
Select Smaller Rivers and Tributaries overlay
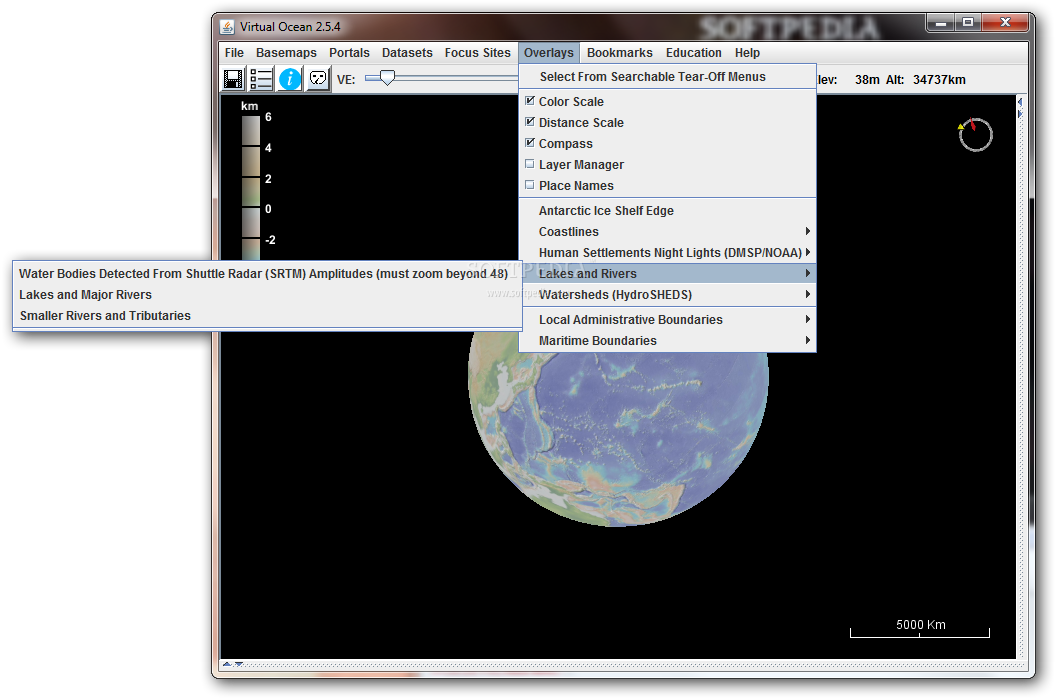pos(267,315)
